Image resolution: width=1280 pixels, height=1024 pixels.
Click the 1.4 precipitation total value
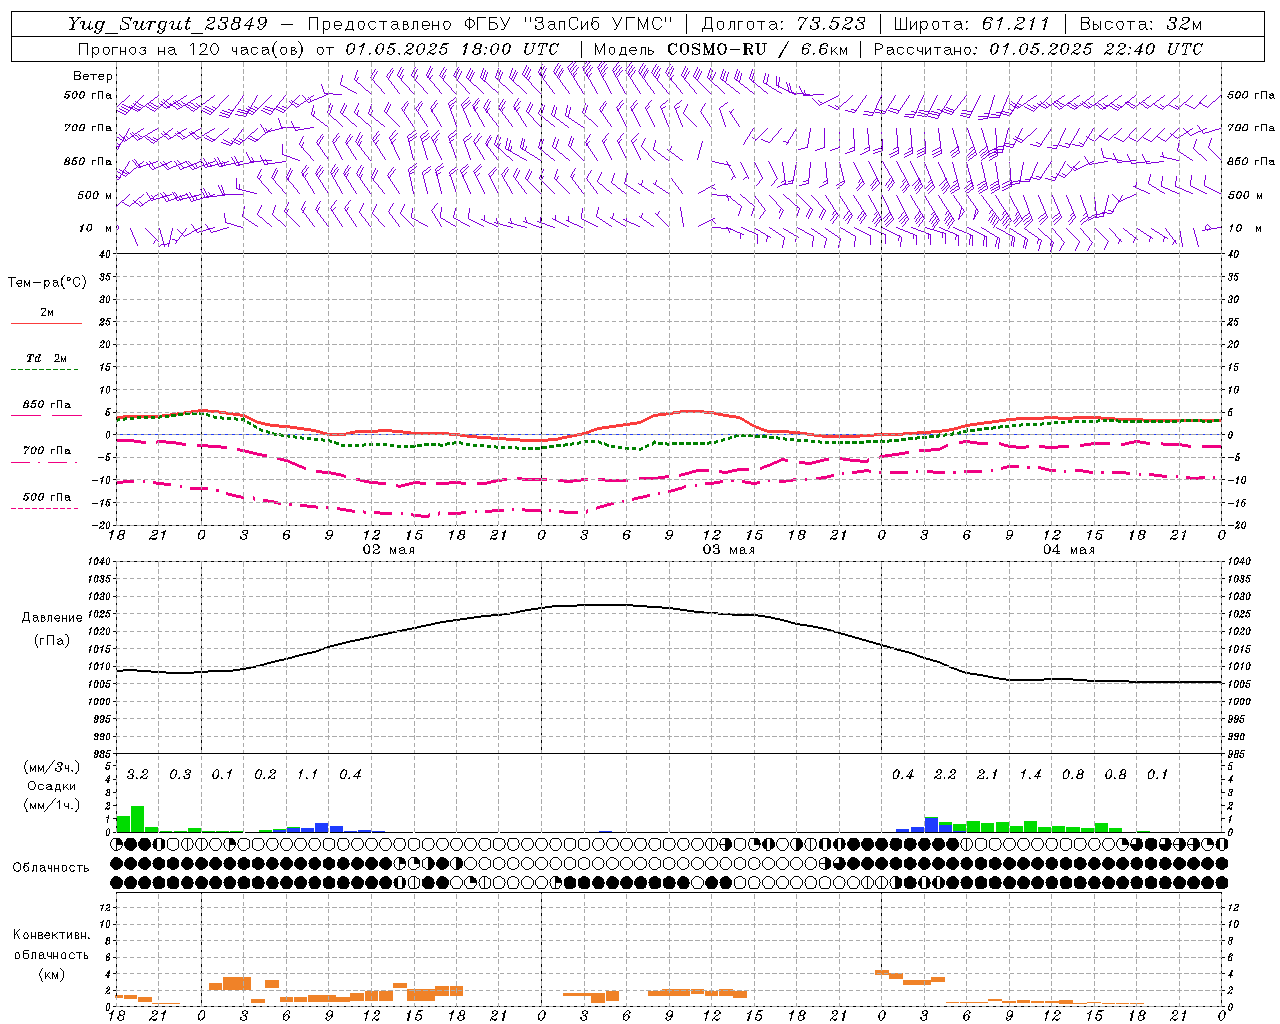(x=1030, y=774)
